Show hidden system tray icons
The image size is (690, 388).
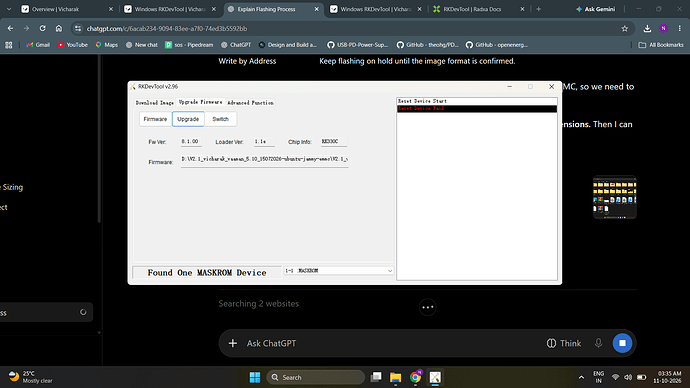[581, 377]
